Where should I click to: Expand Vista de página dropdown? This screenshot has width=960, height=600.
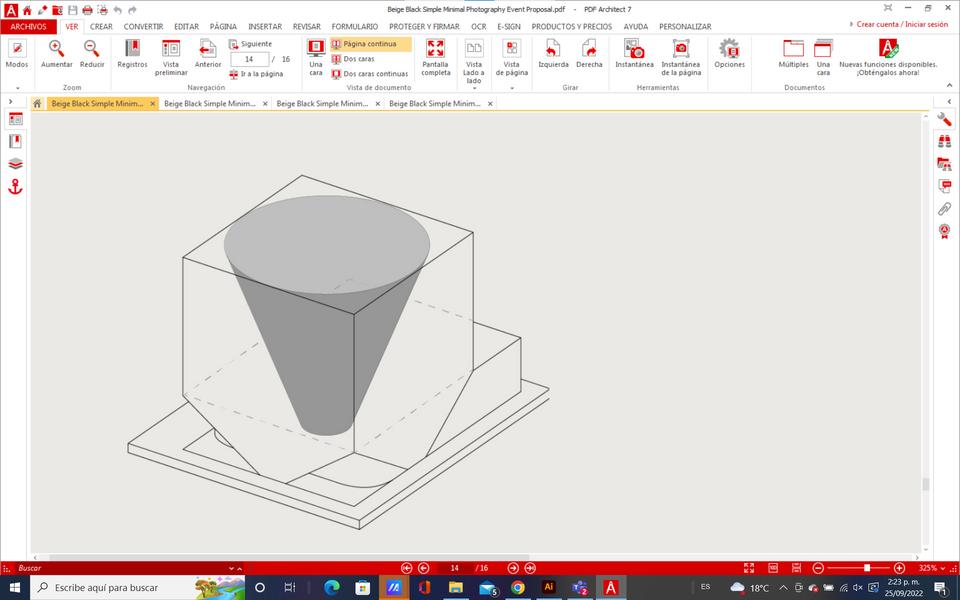[512, 88]
